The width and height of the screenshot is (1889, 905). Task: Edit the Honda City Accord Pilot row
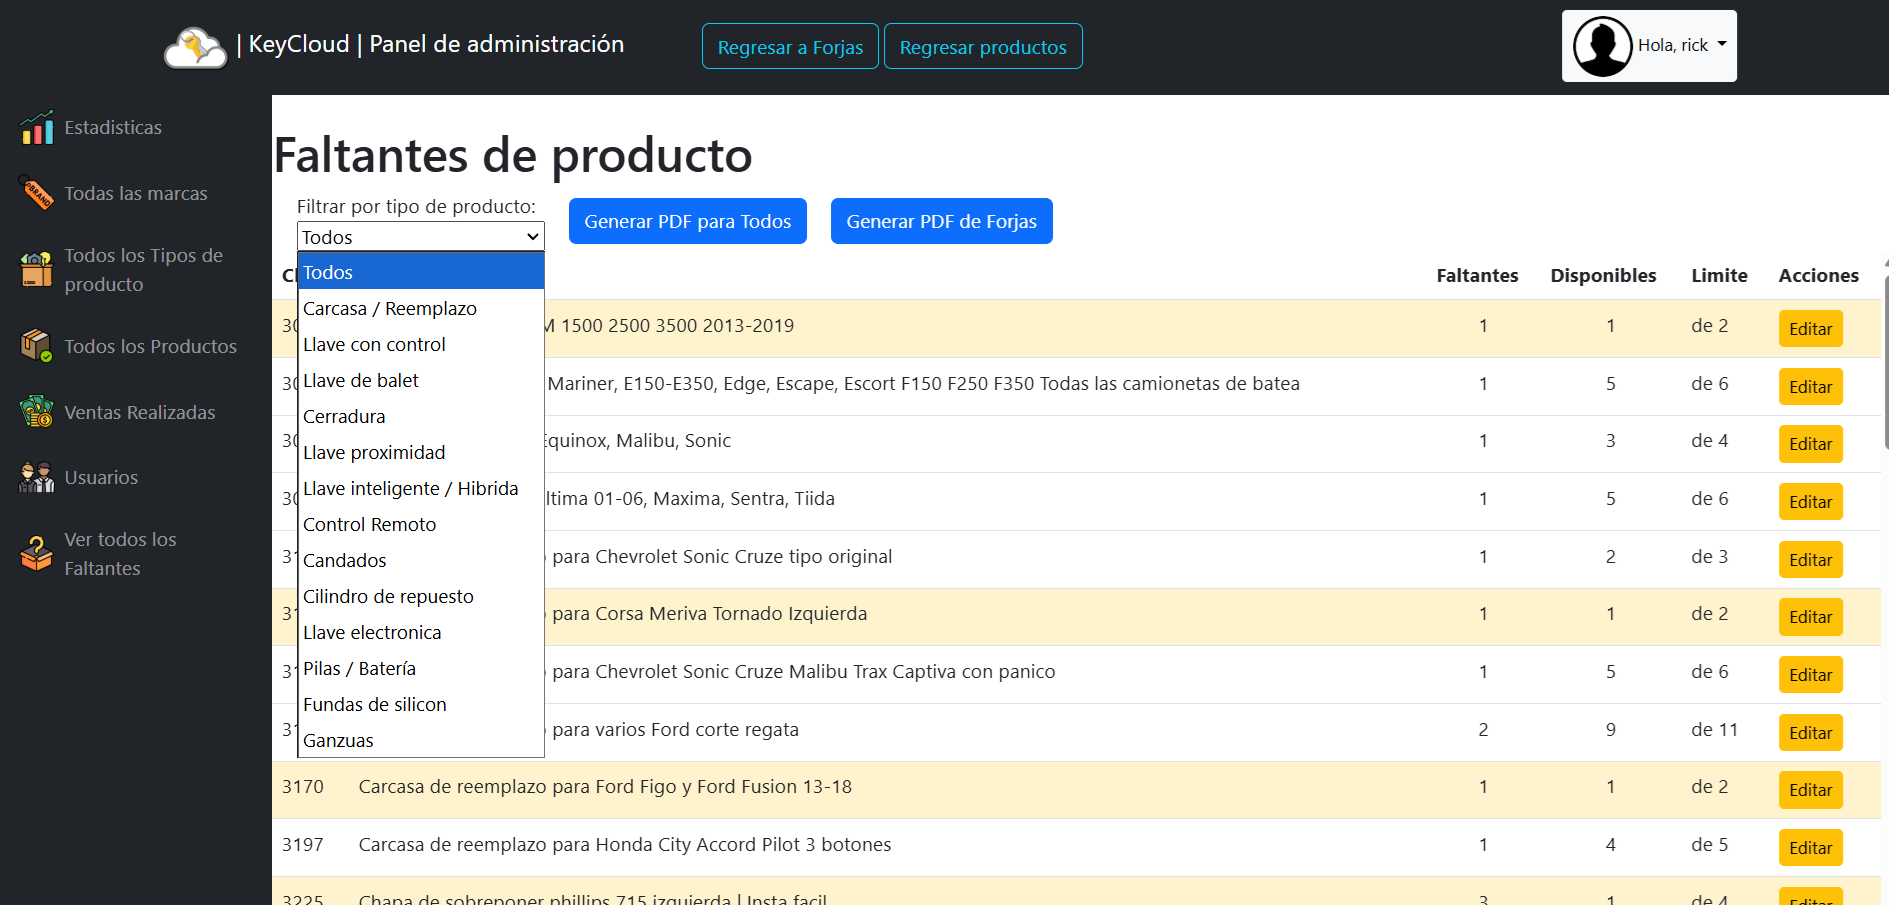coord(1809,848)
